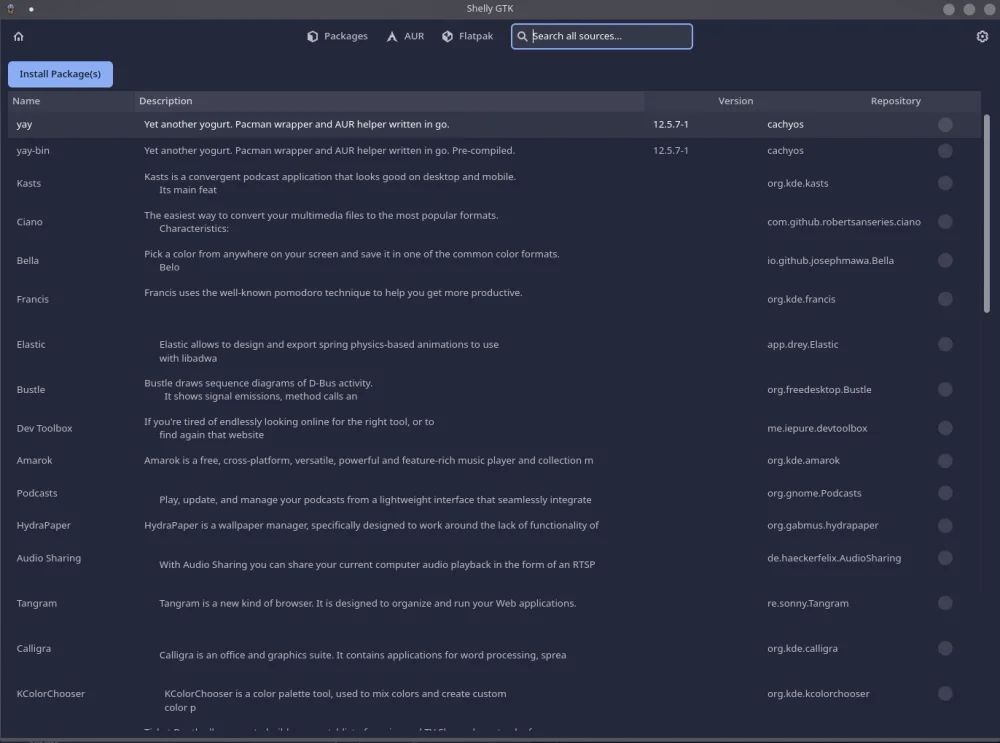Select the yay-bin package checkbox
1000x743 pixels.
pyautogui.click(x=945, y=151)
